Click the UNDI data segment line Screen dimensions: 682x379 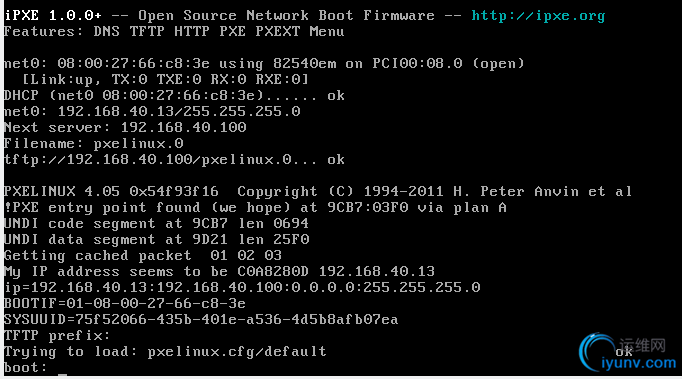(157, 240)
